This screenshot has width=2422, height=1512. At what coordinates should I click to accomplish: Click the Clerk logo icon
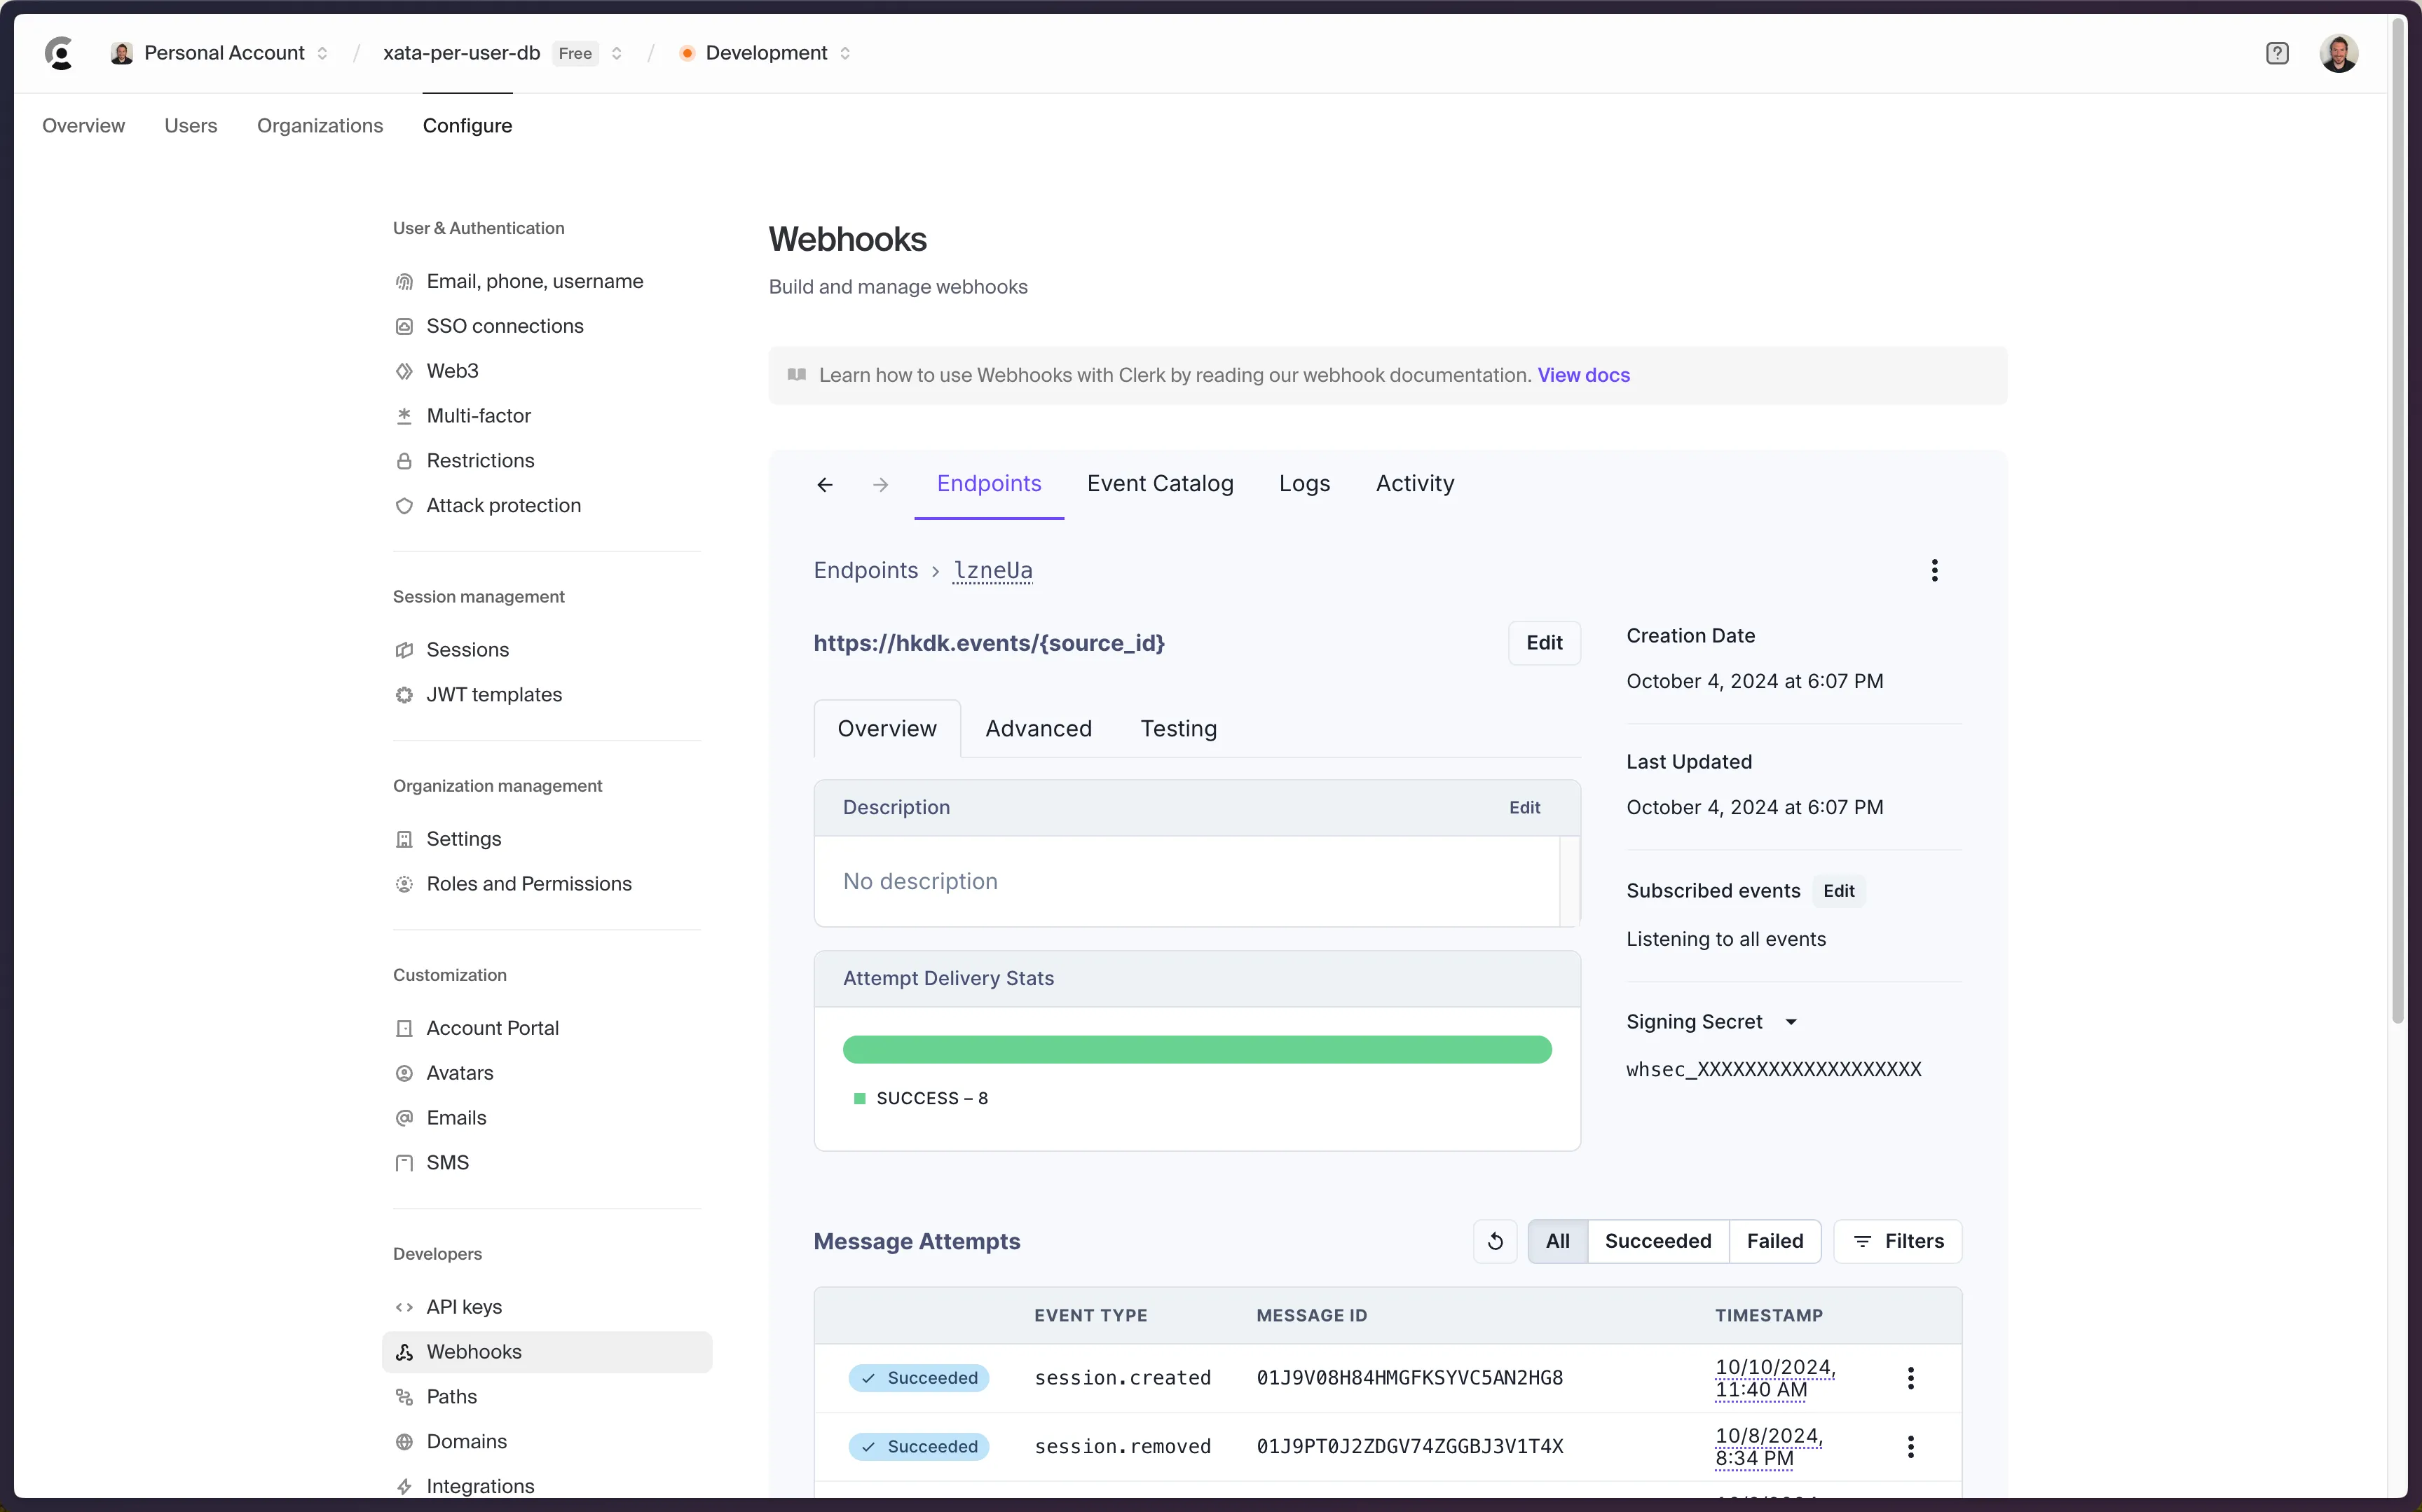coord(60,53)
